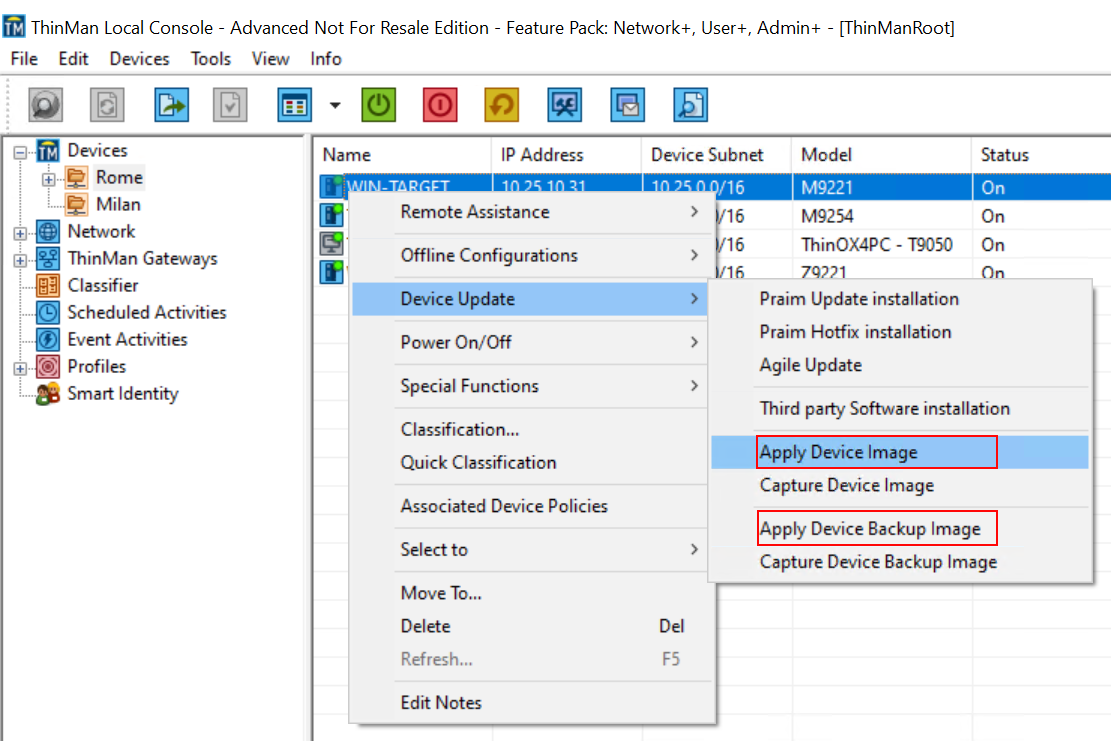Screen dimensions: 1111x741
Task: Open the View menu
Action: point(271,59)
